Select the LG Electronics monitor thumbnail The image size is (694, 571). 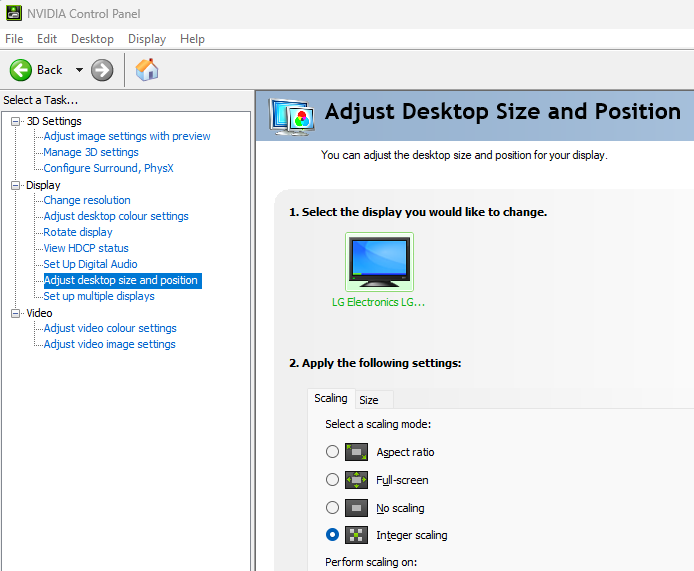click(x=379, y=262)
